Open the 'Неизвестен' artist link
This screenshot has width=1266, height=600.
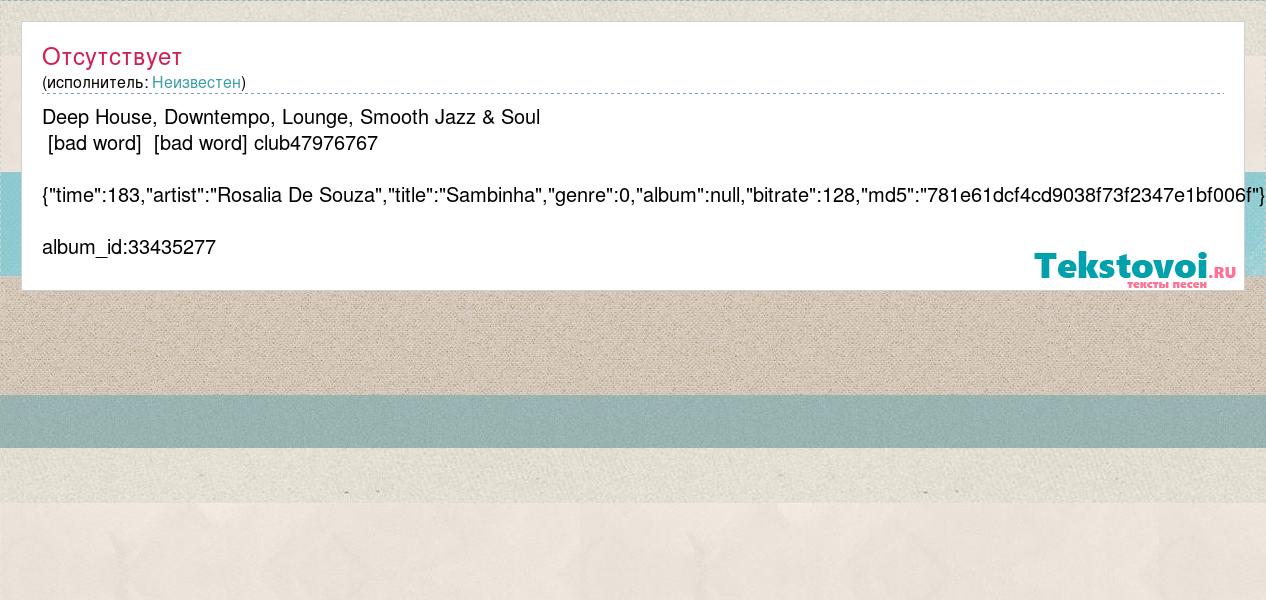point(196,82)
